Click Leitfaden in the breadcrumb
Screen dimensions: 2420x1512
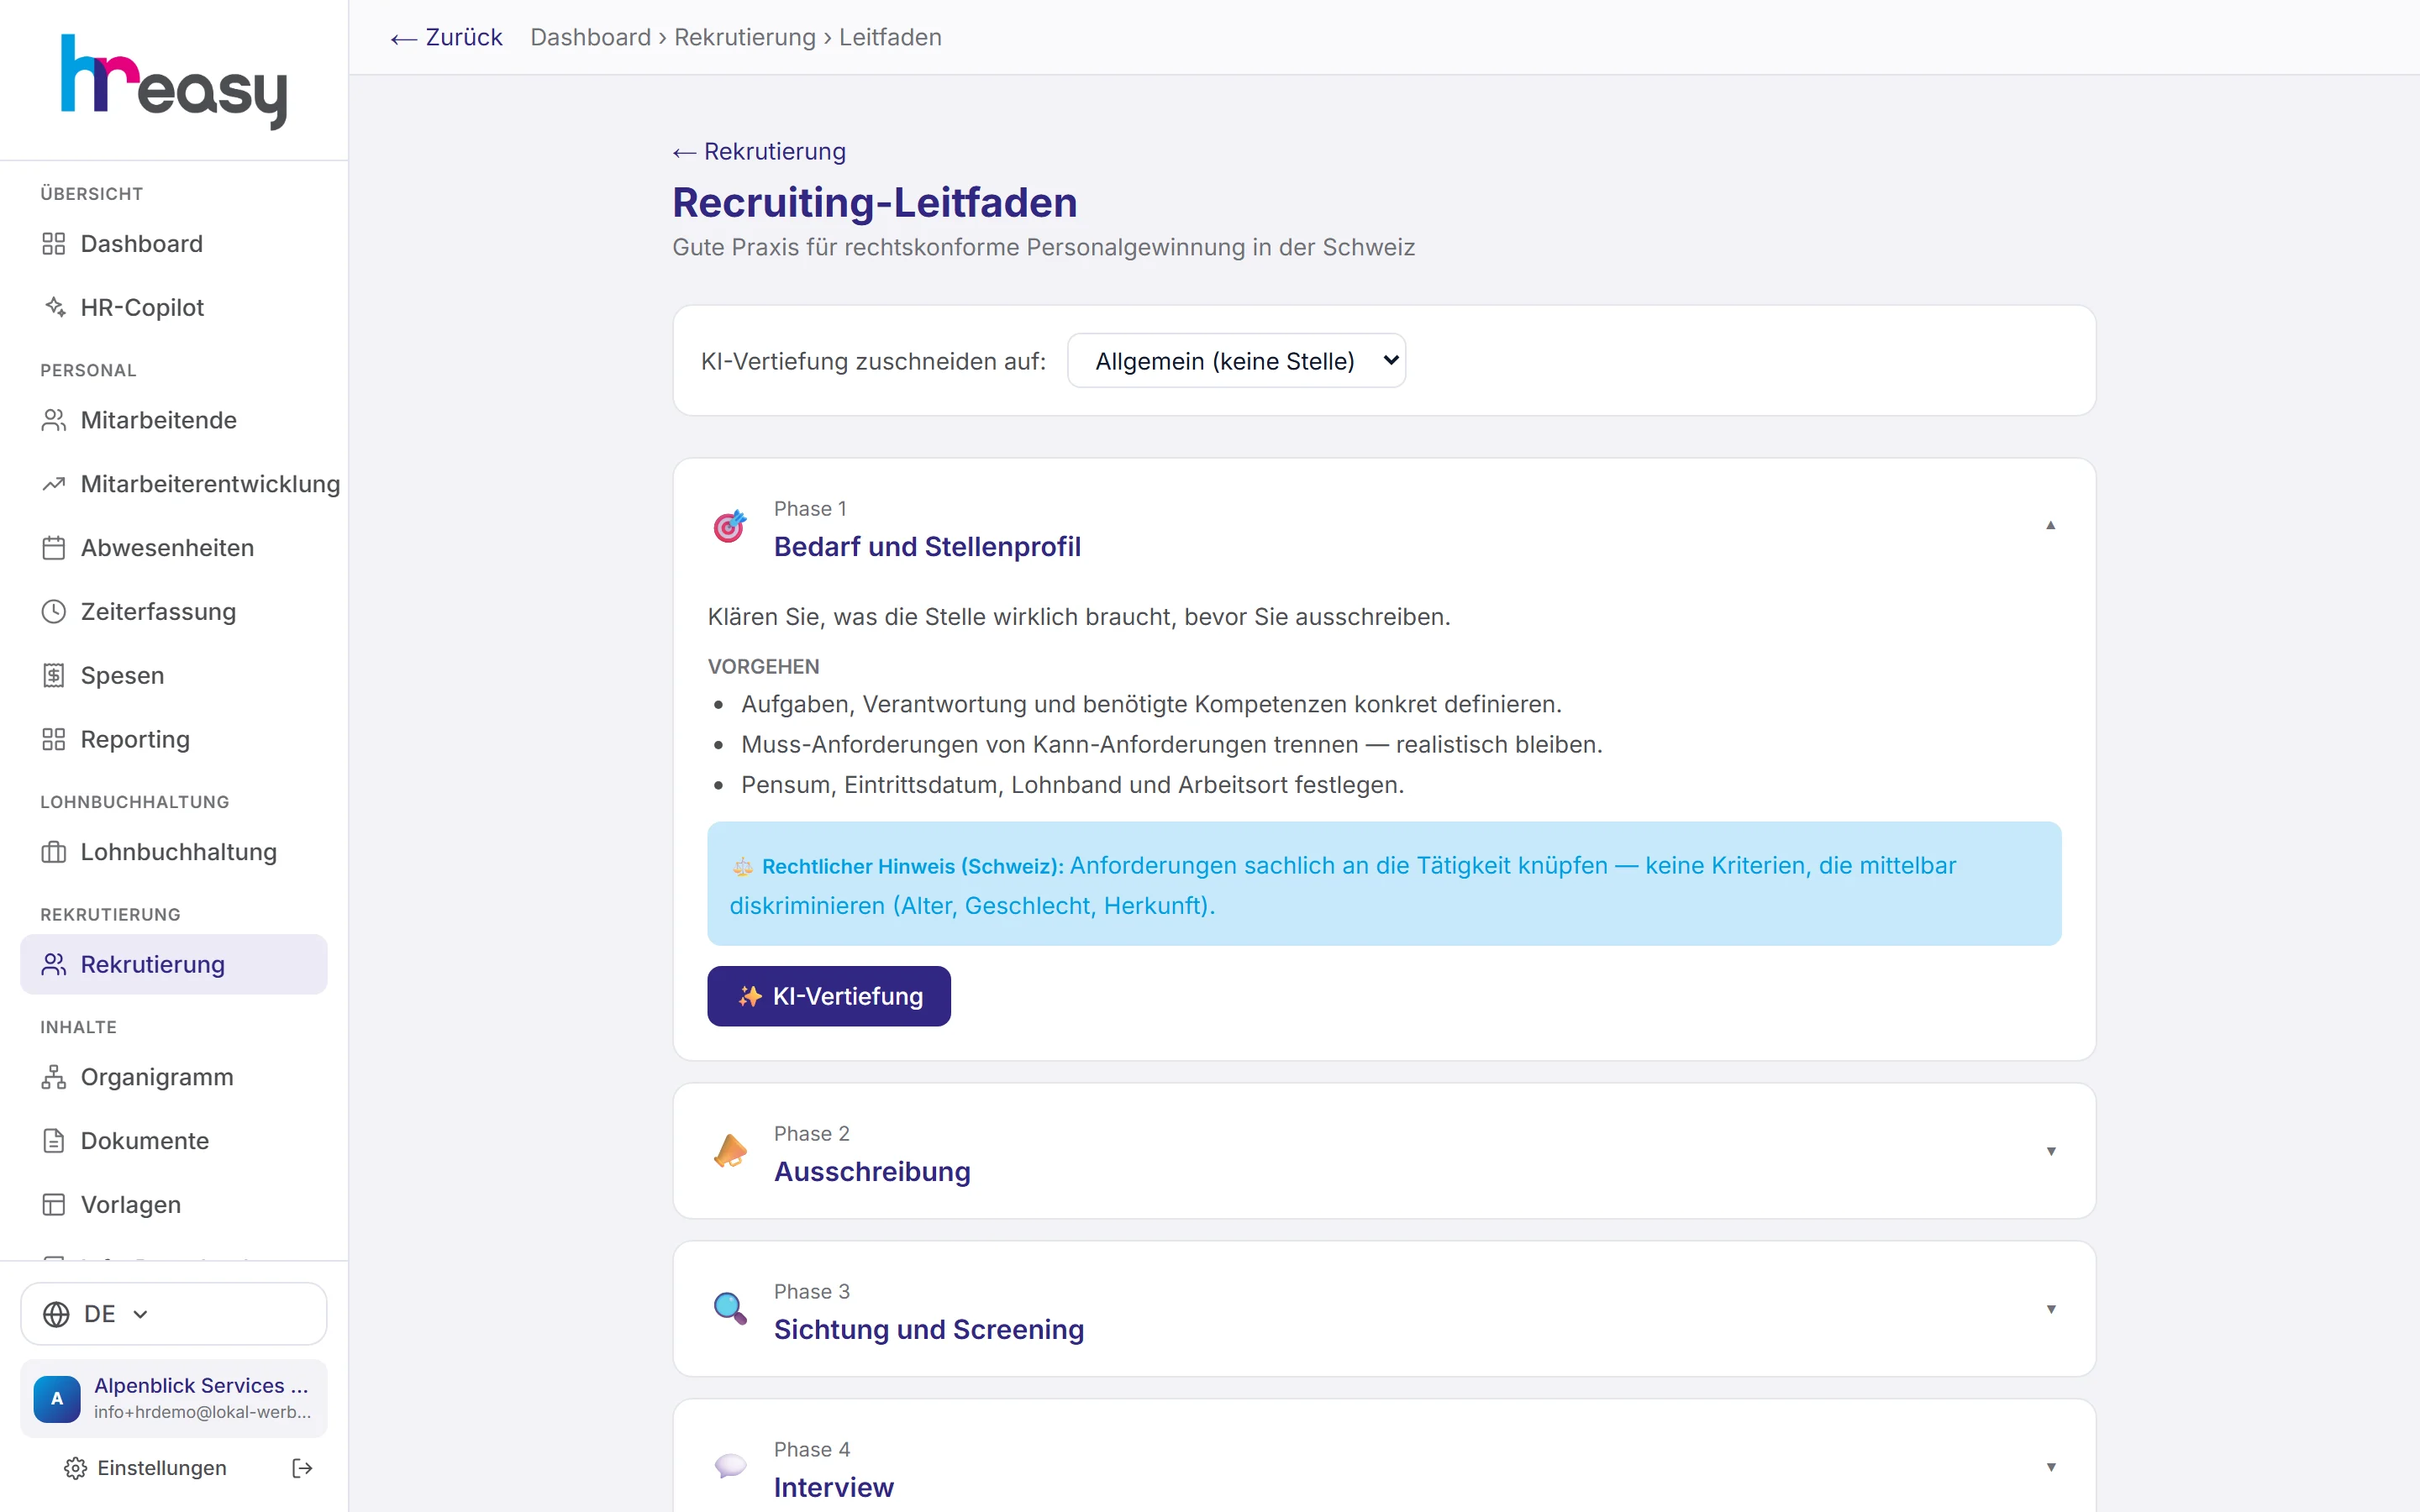click(890, 37)
